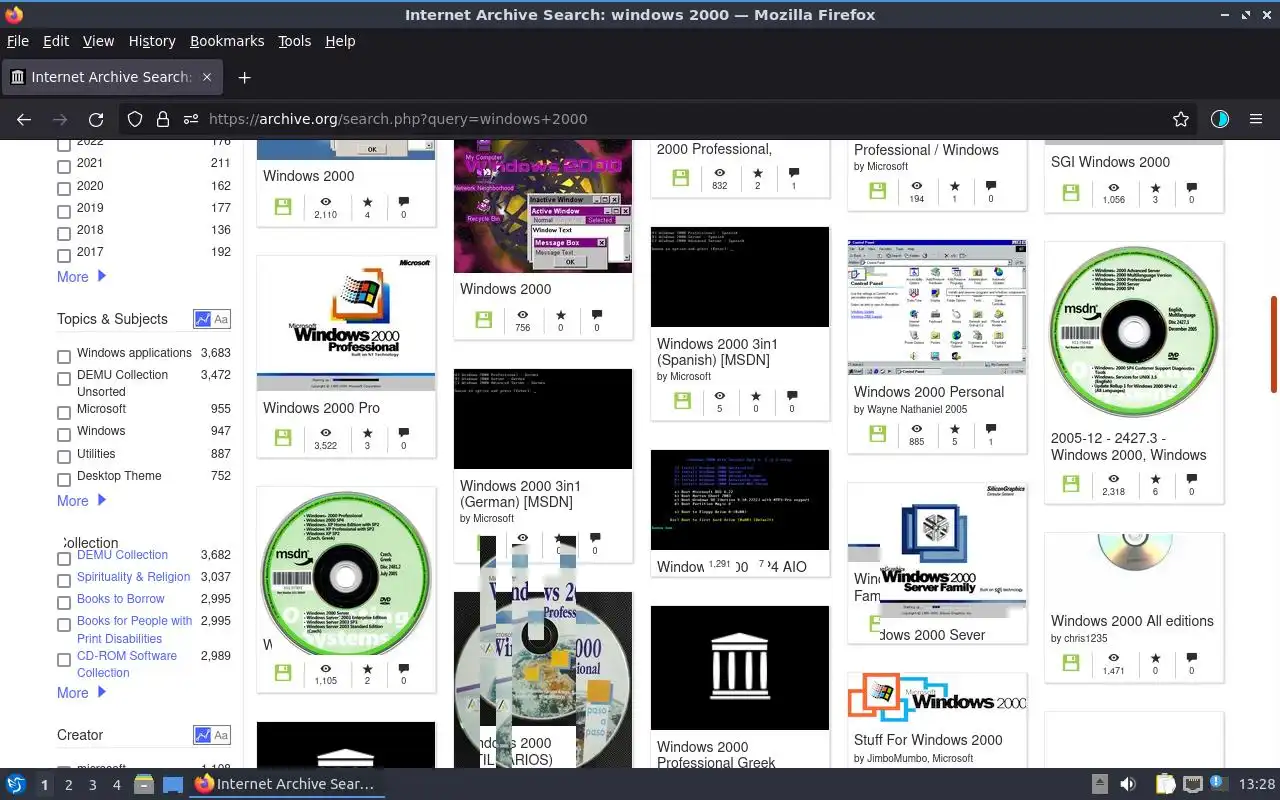1280x800 pixels.
Task: Open the File menu
Action: click(x=17, y=41)
